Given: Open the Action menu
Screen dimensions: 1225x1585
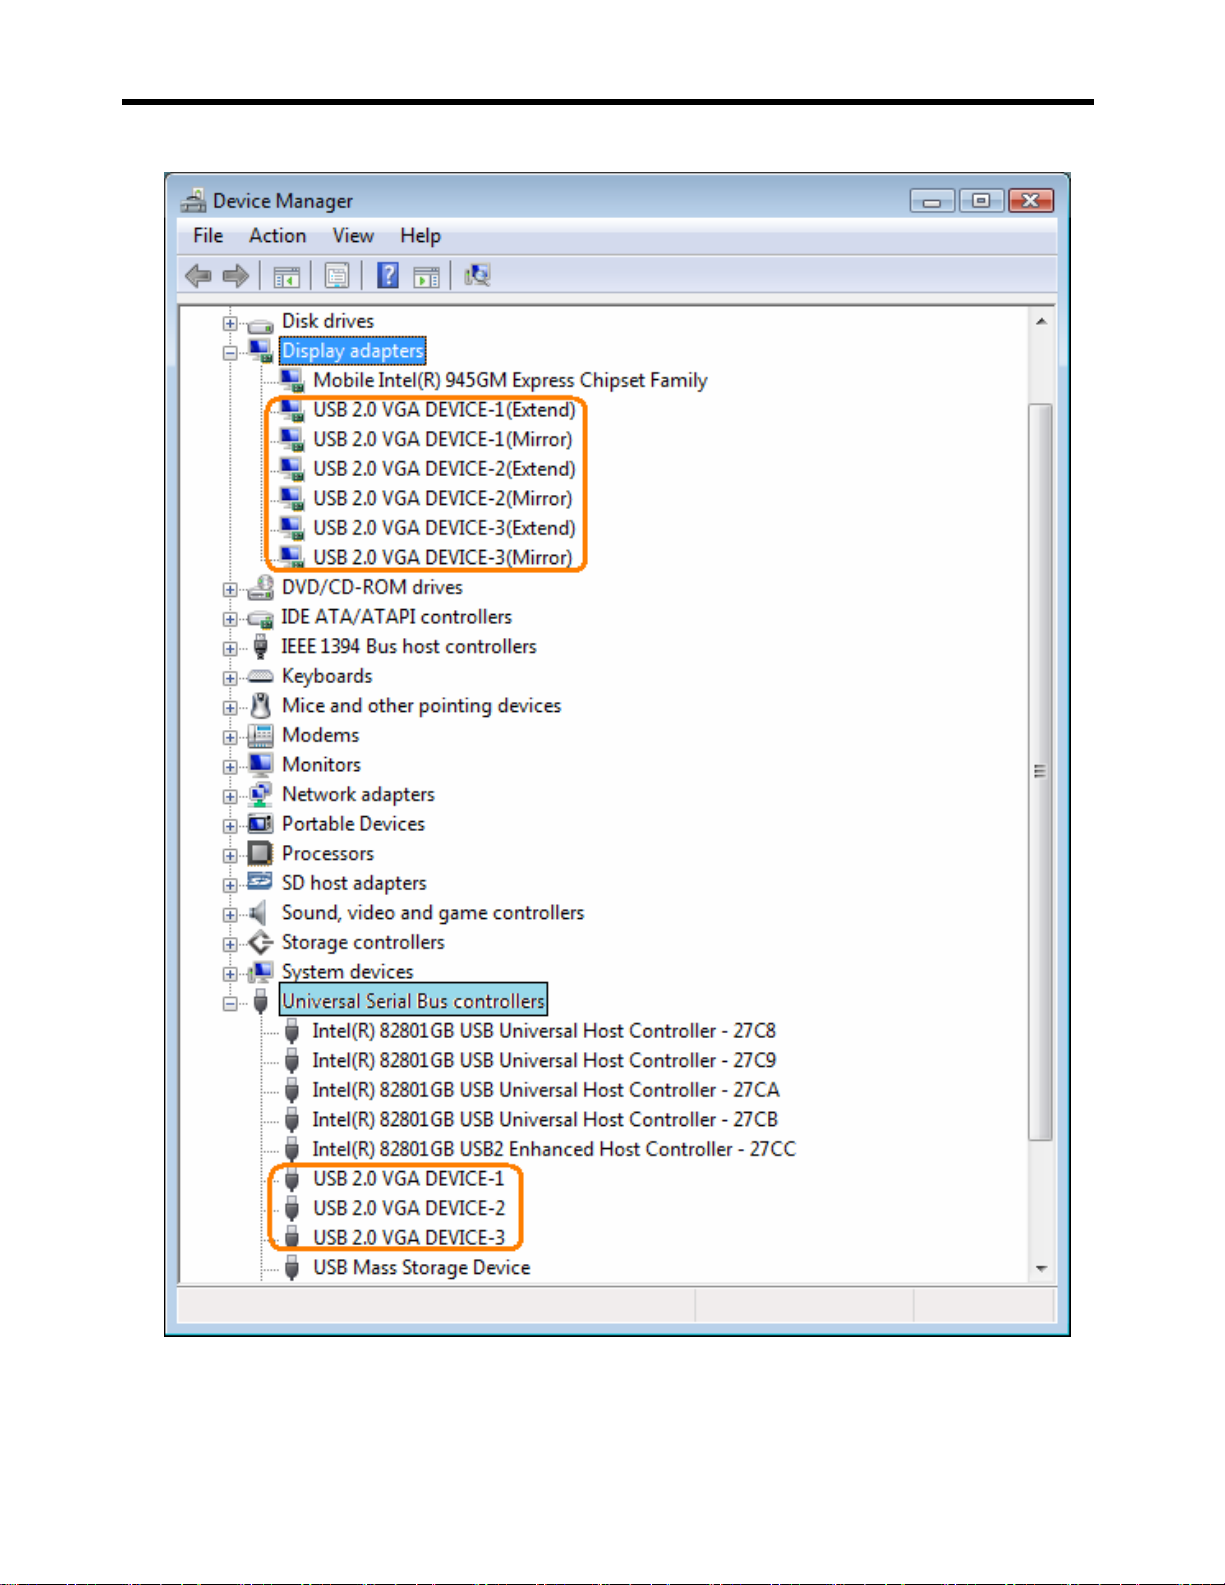Looking at the screenshot, I should click(277, 235).
